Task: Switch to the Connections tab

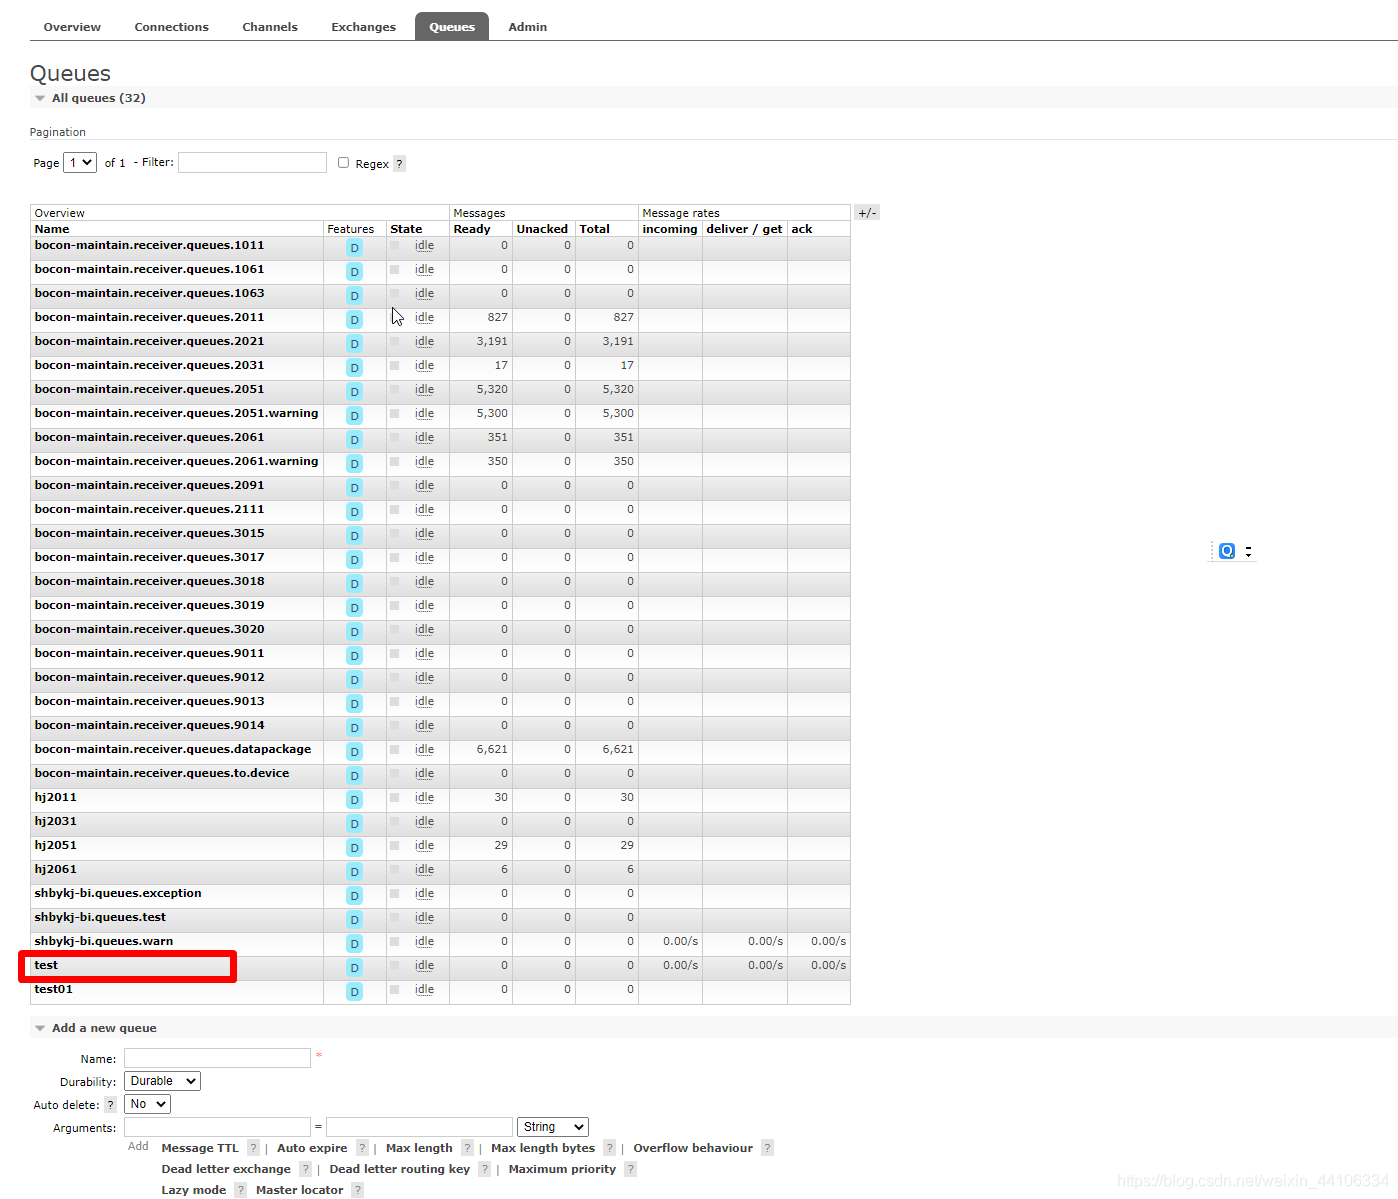Action: point(171,27)
